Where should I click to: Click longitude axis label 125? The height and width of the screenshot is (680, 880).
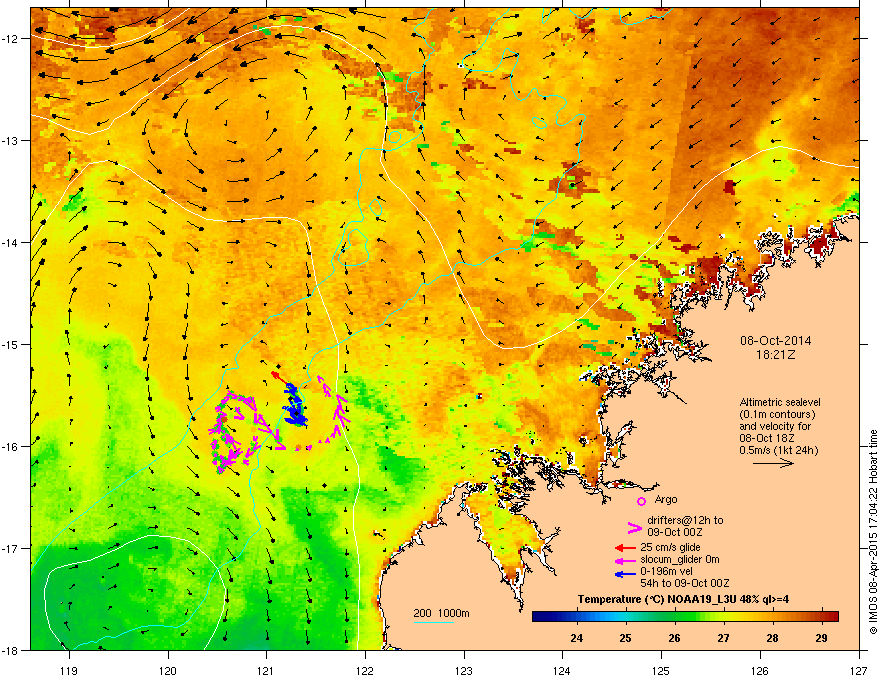[661, 670]
